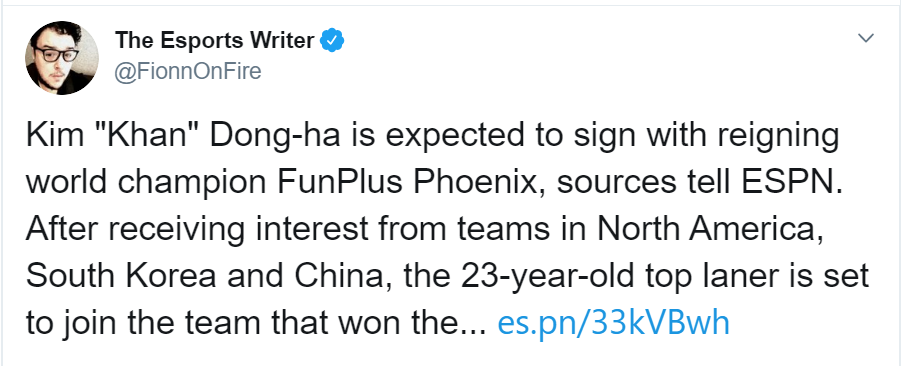Viewport: 901px width, 366px height.
Task: Click The Esports Writer display name
Action: pyautogui.click(x=214, y=40)
